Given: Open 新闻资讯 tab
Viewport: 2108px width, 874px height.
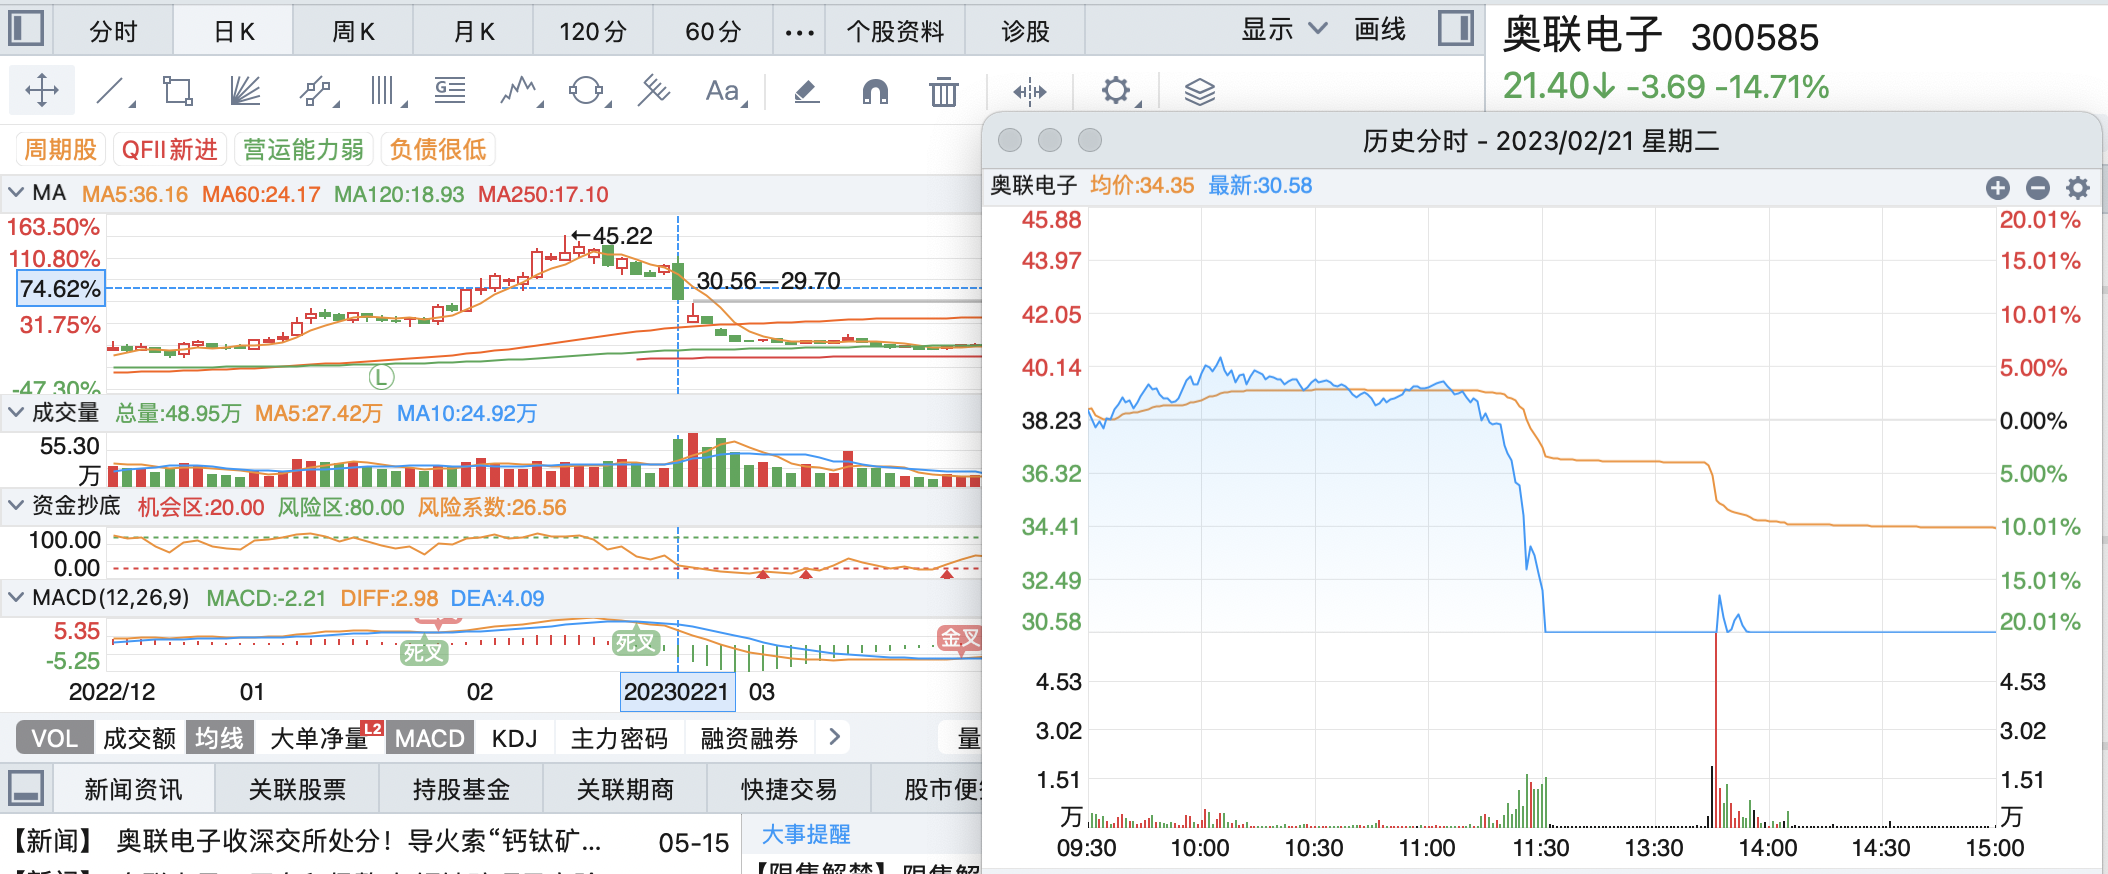Looking at the screenshot, I should tap(133, 789).
